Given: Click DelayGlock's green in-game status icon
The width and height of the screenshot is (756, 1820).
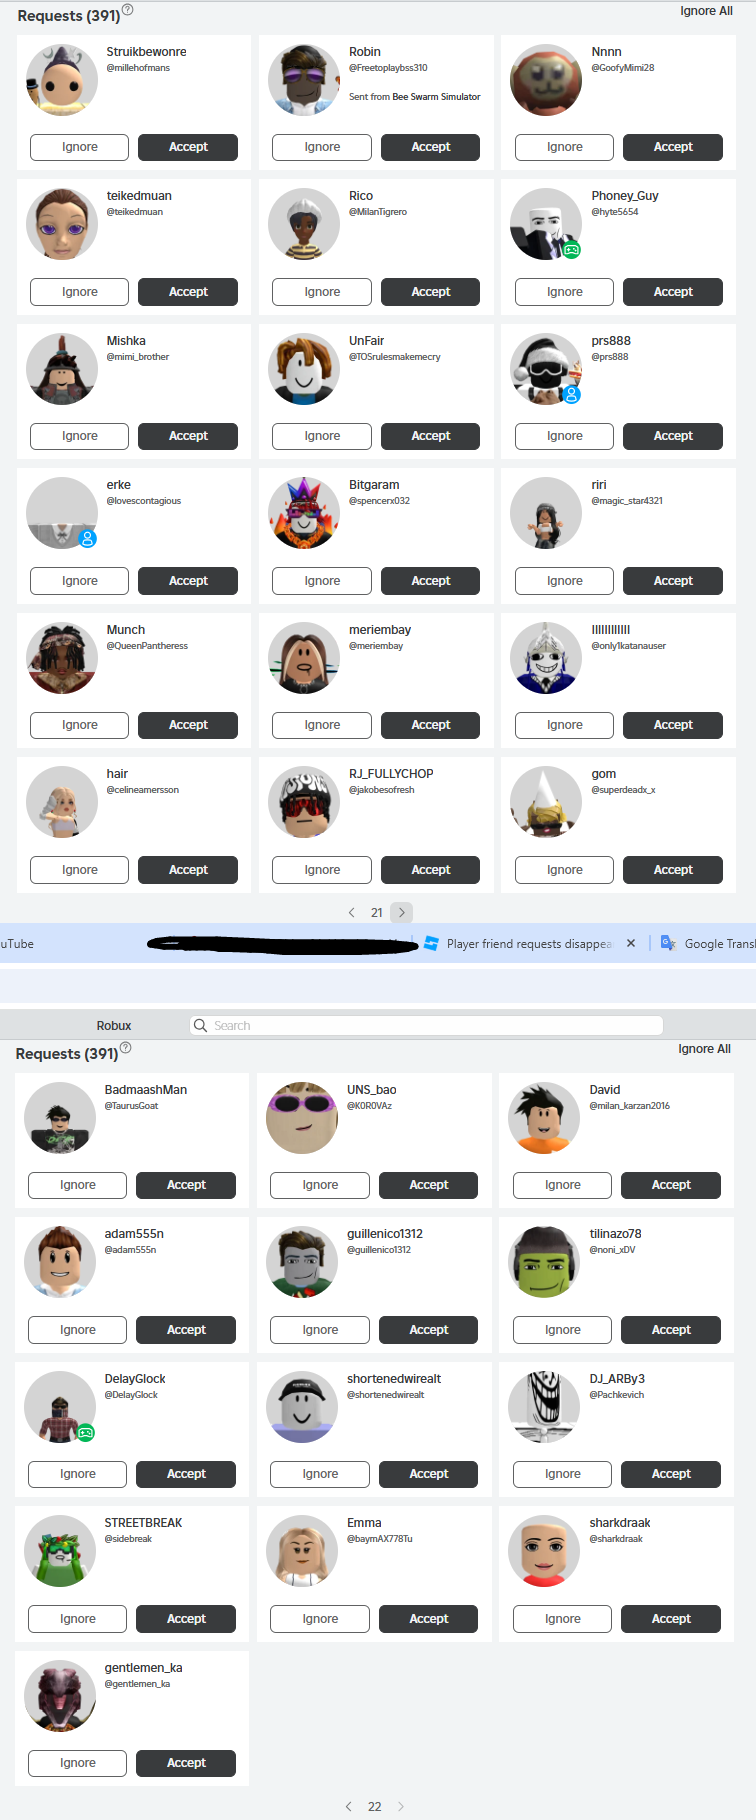Looking at the screenshot, I should 85,1433.
